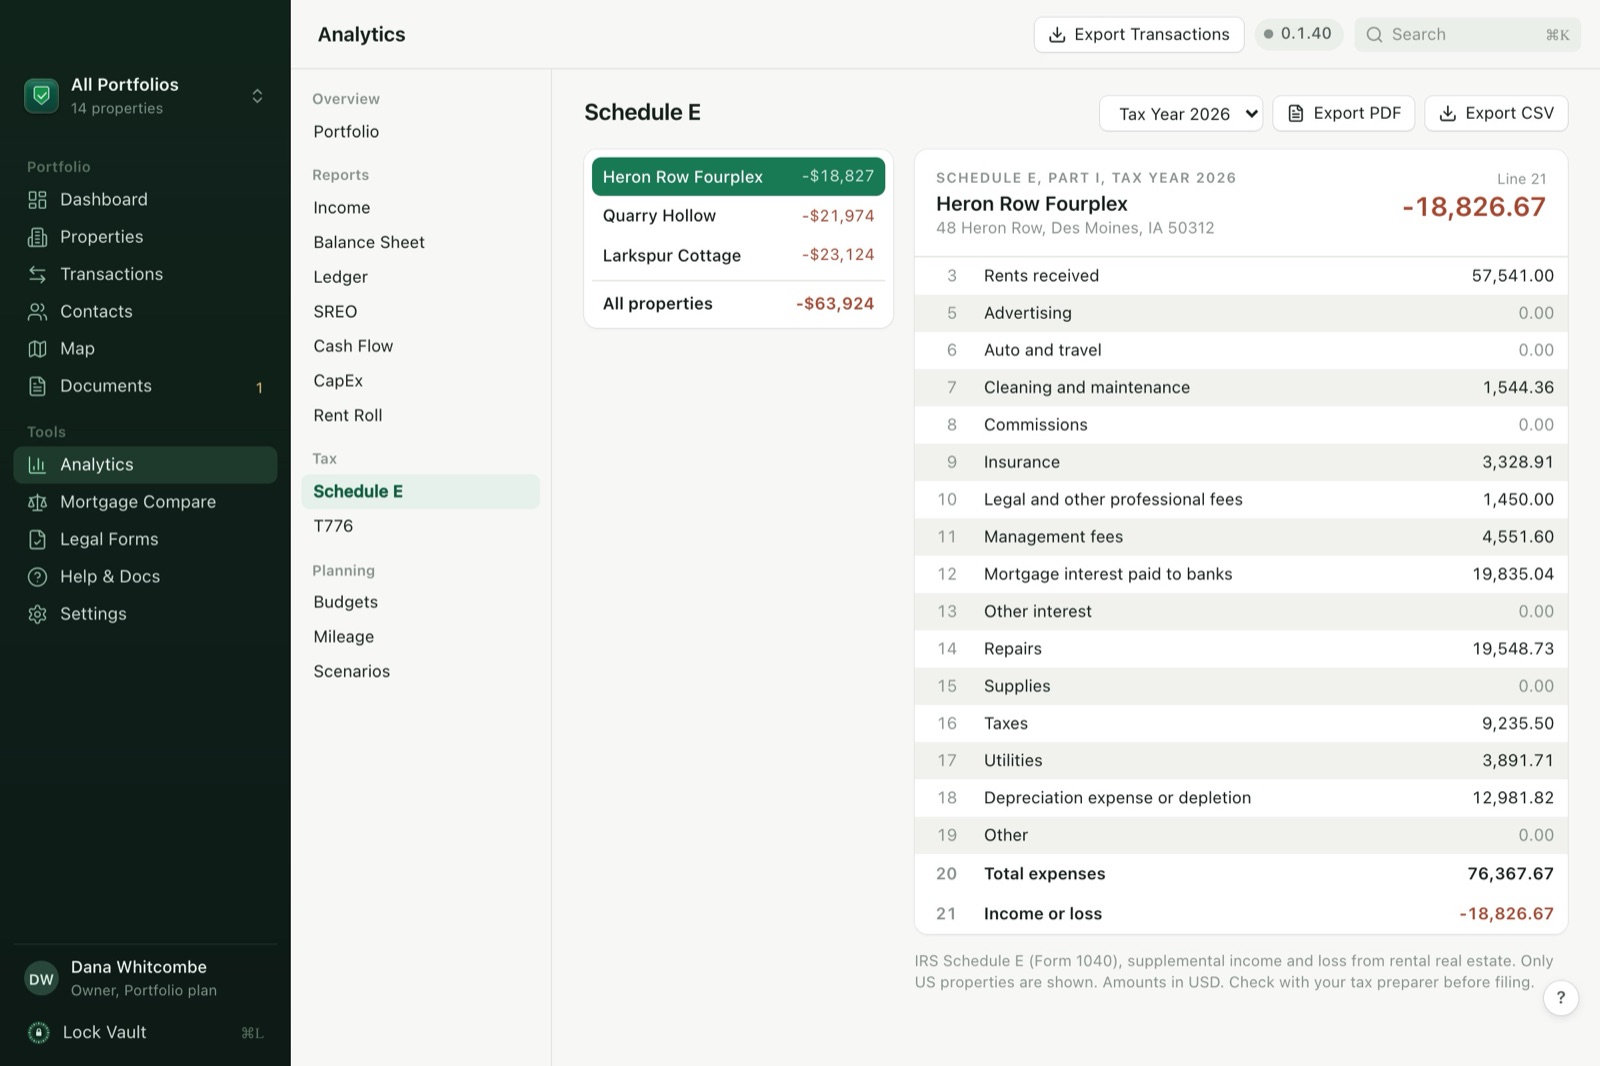The width and height of the screenshot is (1600, 1066).
Task: Open the Scenarios planning page
Action: click(x=420, y=672)
